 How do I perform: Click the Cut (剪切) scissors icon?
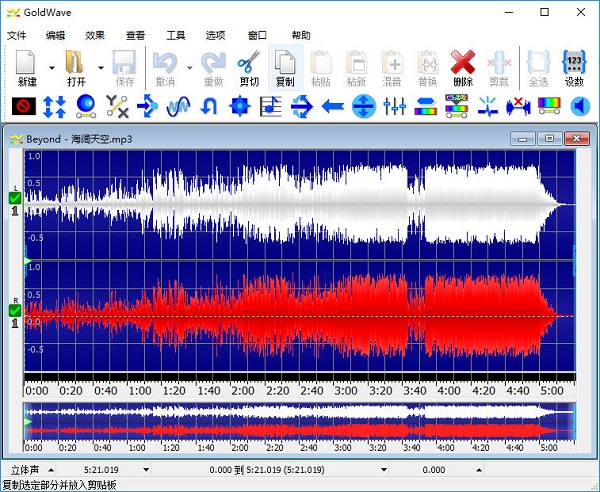click(247, 62)
